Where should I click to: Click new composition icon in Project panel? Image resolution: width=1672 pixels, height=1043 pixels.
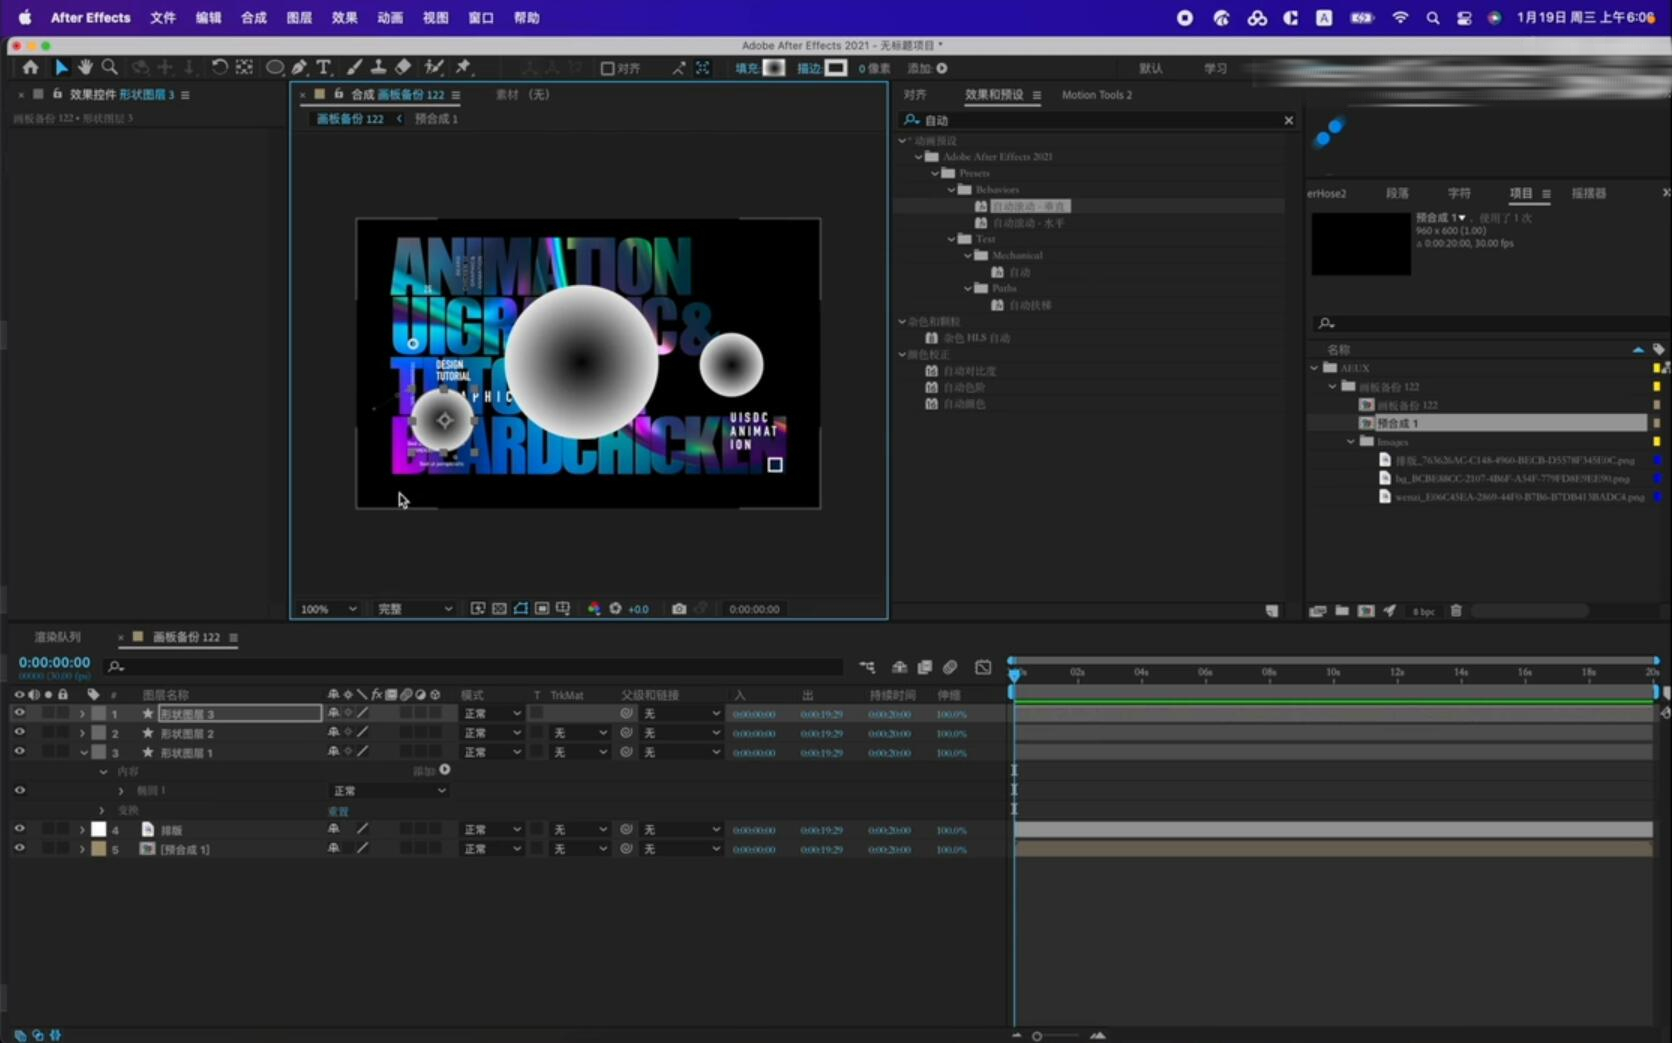[1366, 610]
